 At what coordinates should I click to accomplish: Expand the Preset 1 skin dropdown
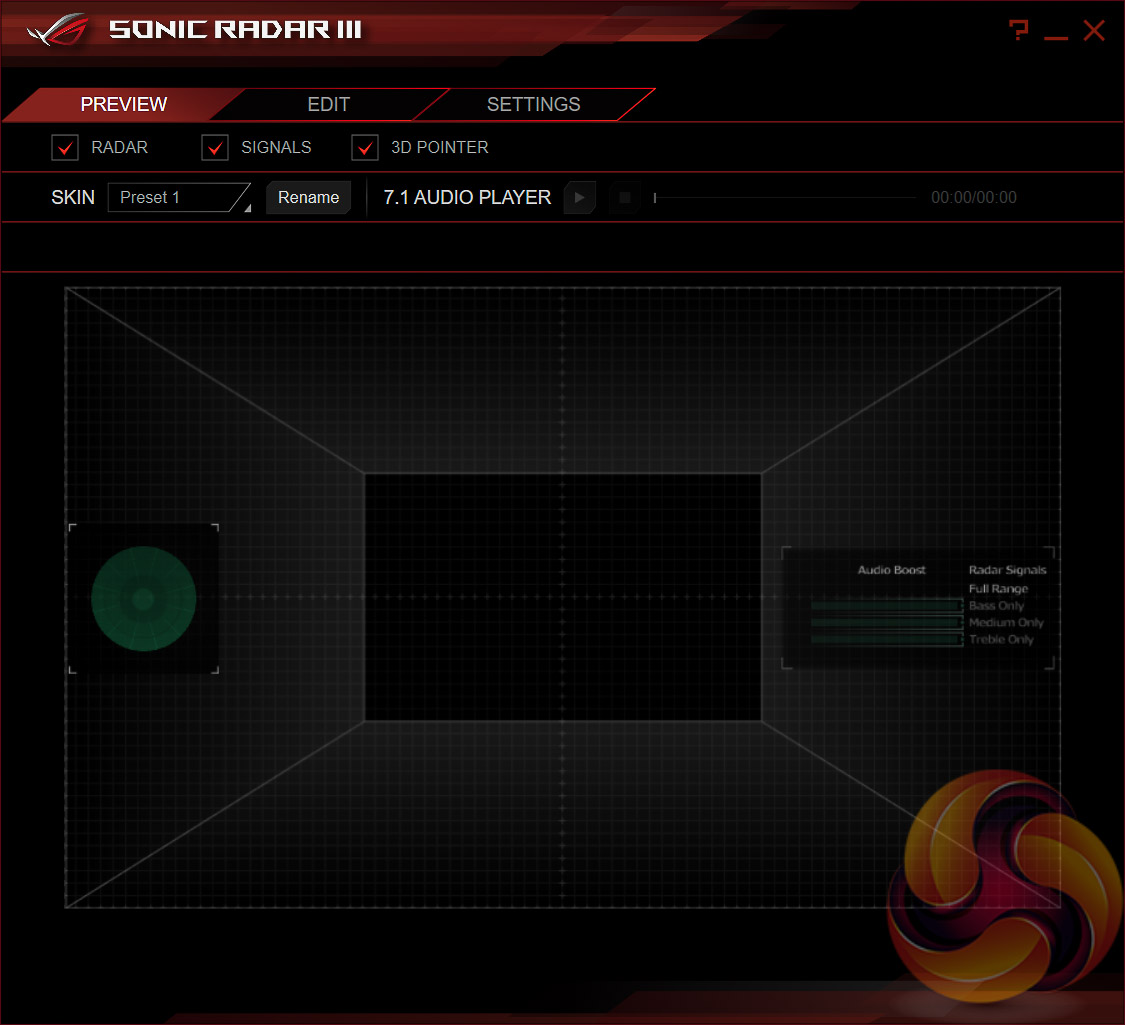(x=179, y=197)
